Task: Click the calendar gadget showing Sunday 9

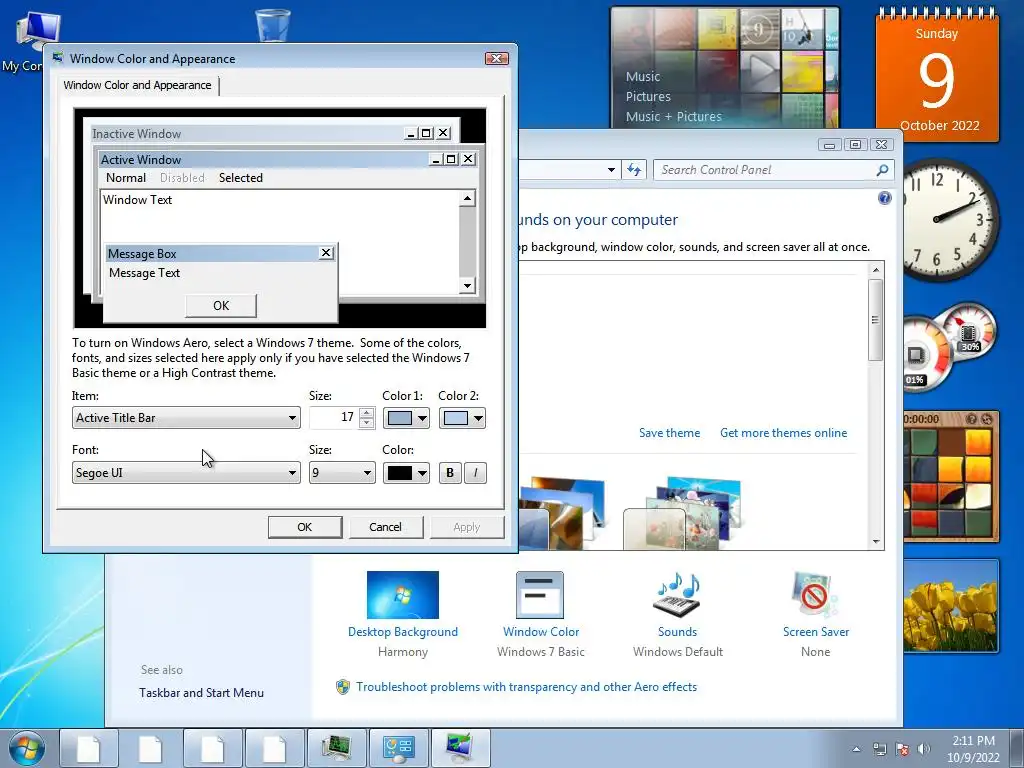Action: (937, 74)
